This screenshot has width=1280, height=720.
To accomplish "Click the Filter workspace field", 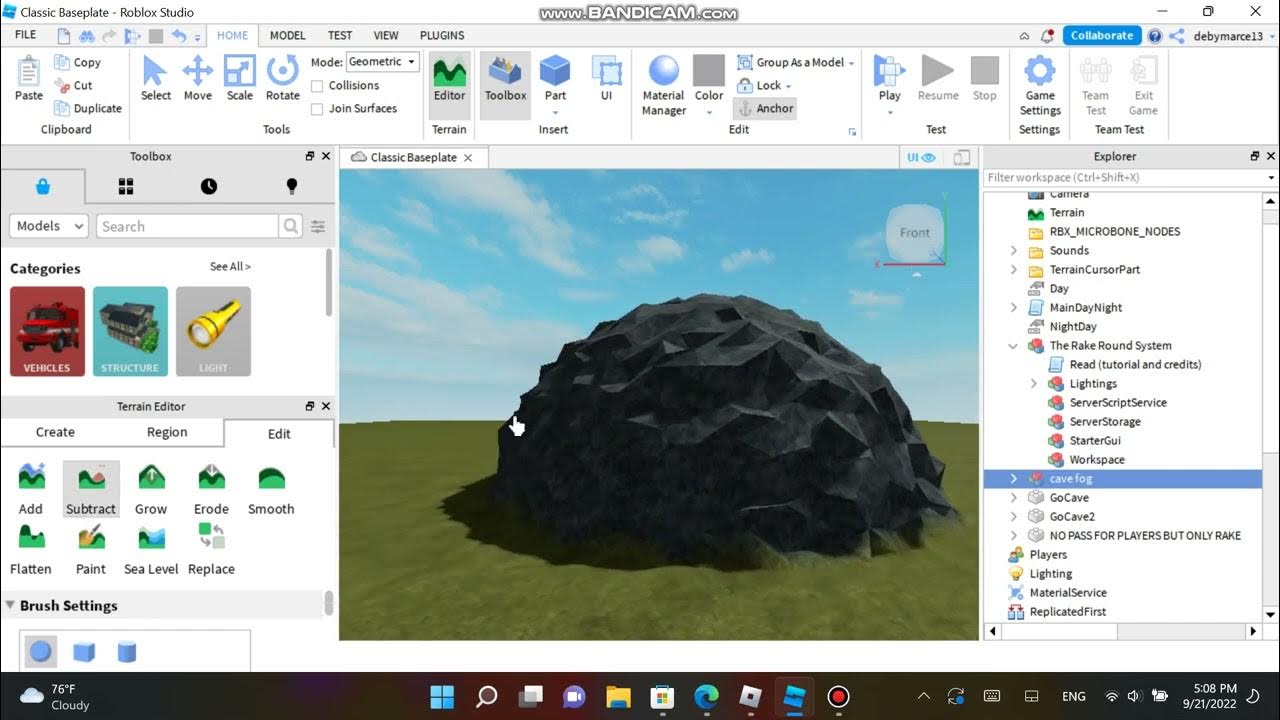I will (x=1124, y=178).
